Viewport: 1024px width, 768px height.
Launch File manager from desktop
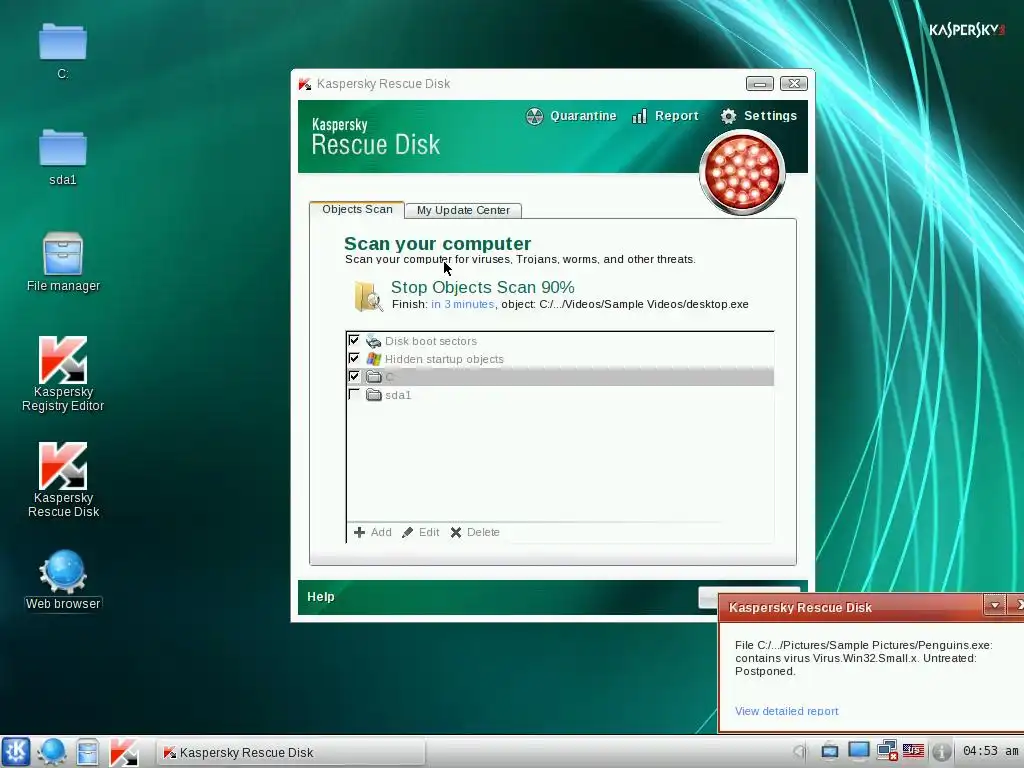point(63,253)
